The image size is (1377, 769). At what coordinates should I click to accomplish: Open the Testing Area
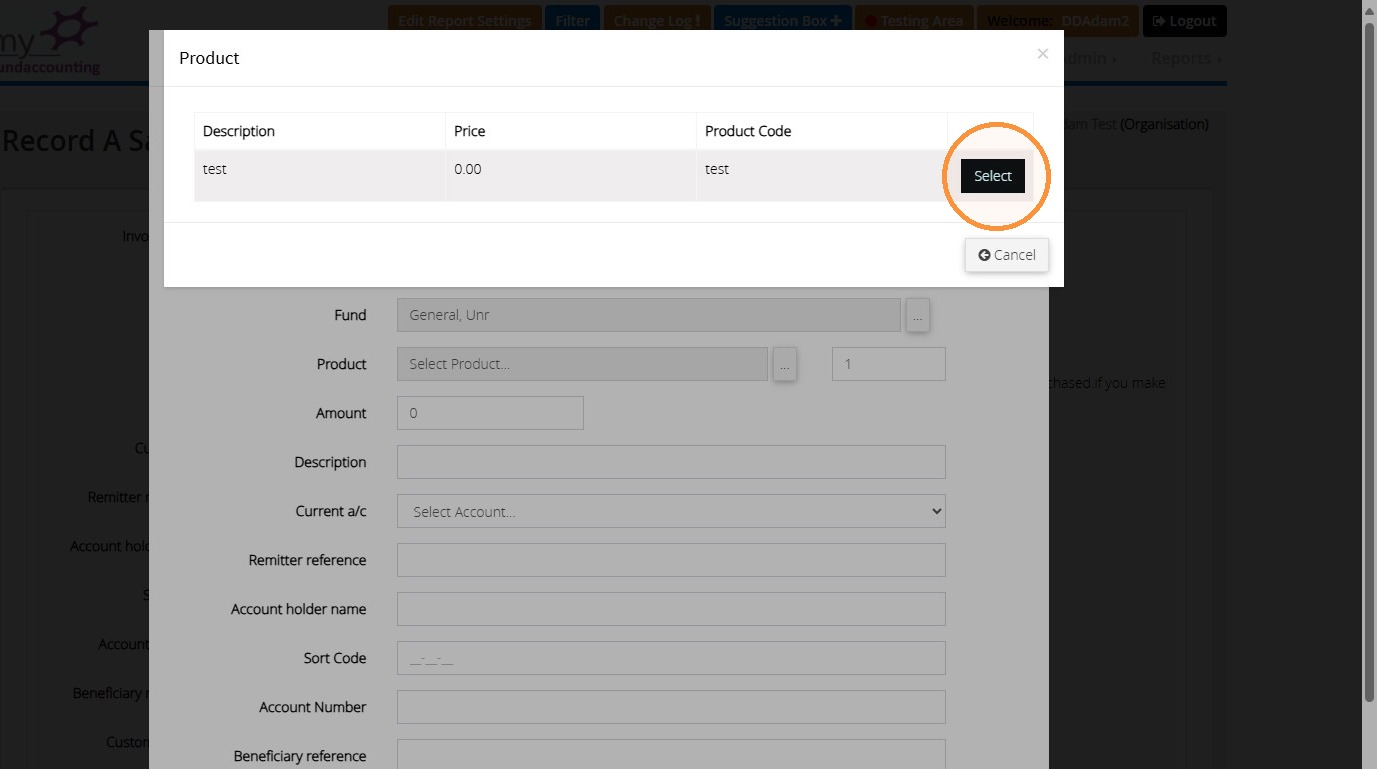pyautogui.click(x=913, y=20)
